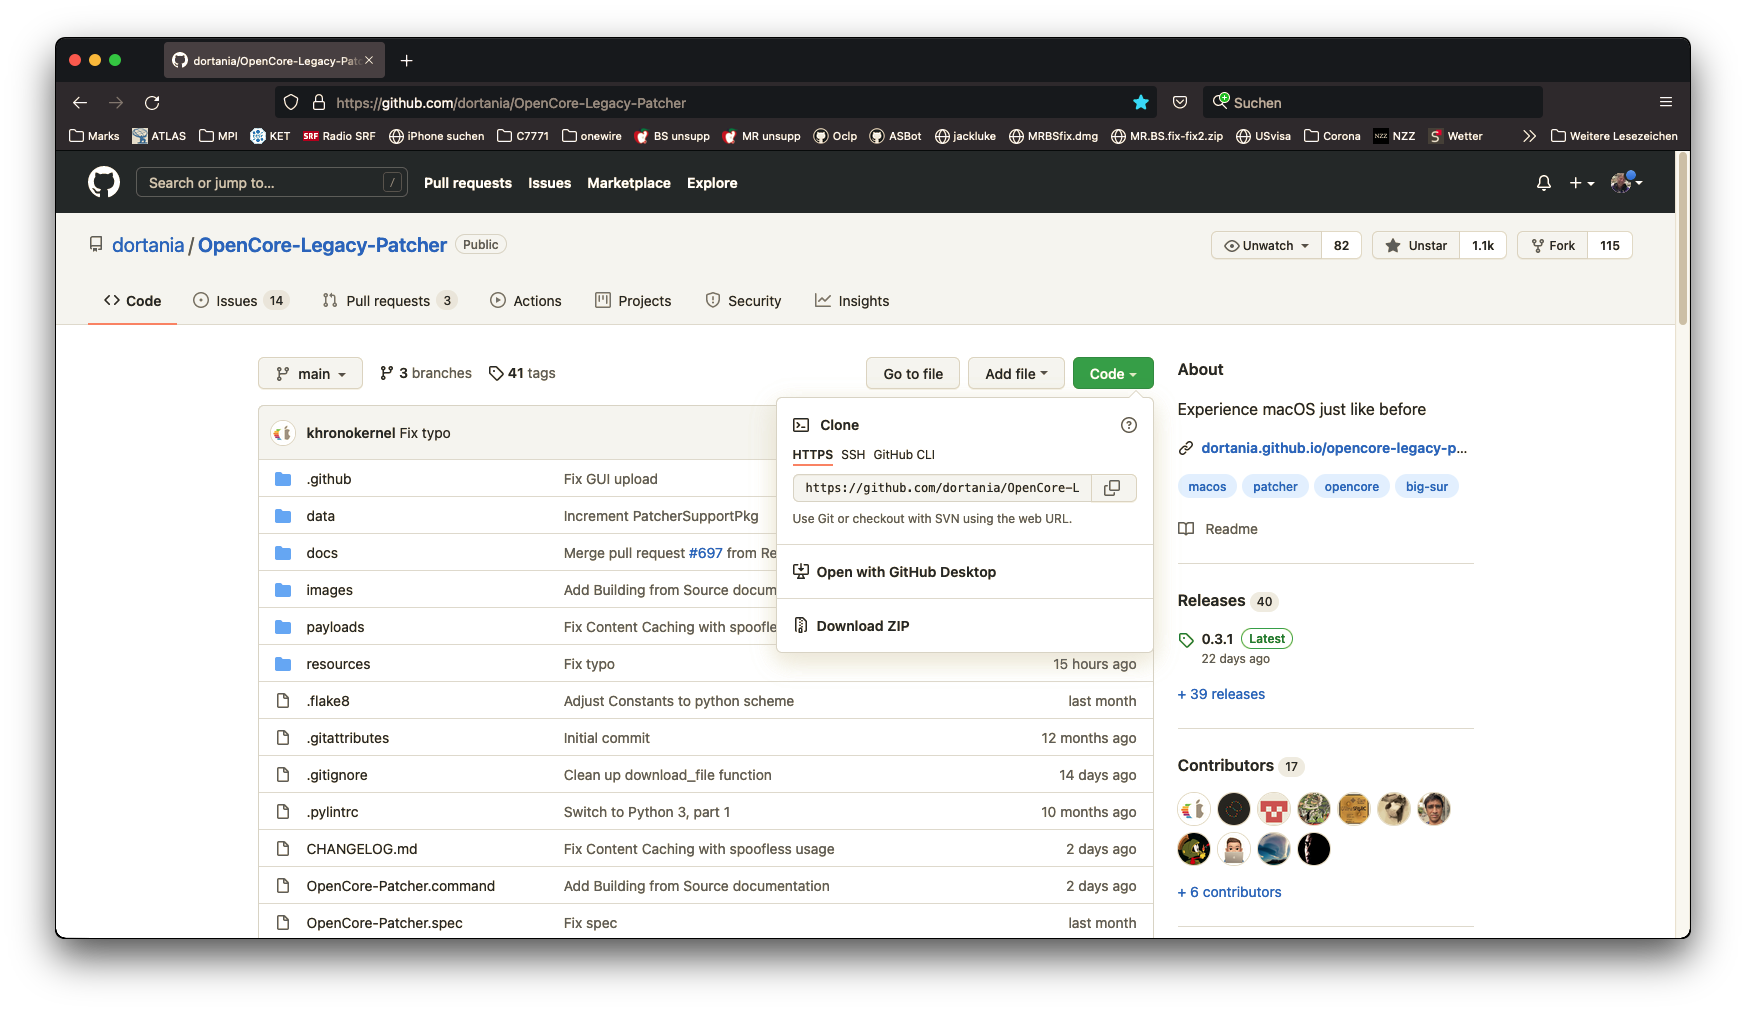Click the file icon for CHANGELOG.md
The width and height of the screenshot is (1746, 1012).
(283, 849)
